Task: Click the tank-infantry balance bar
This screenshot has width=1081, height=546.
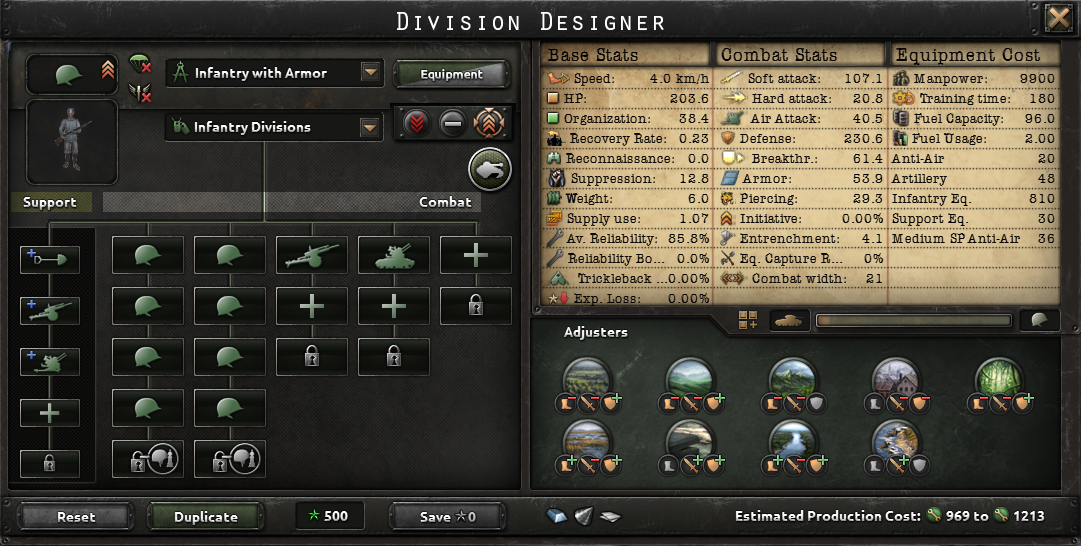Action: click(x=913, y=320)
